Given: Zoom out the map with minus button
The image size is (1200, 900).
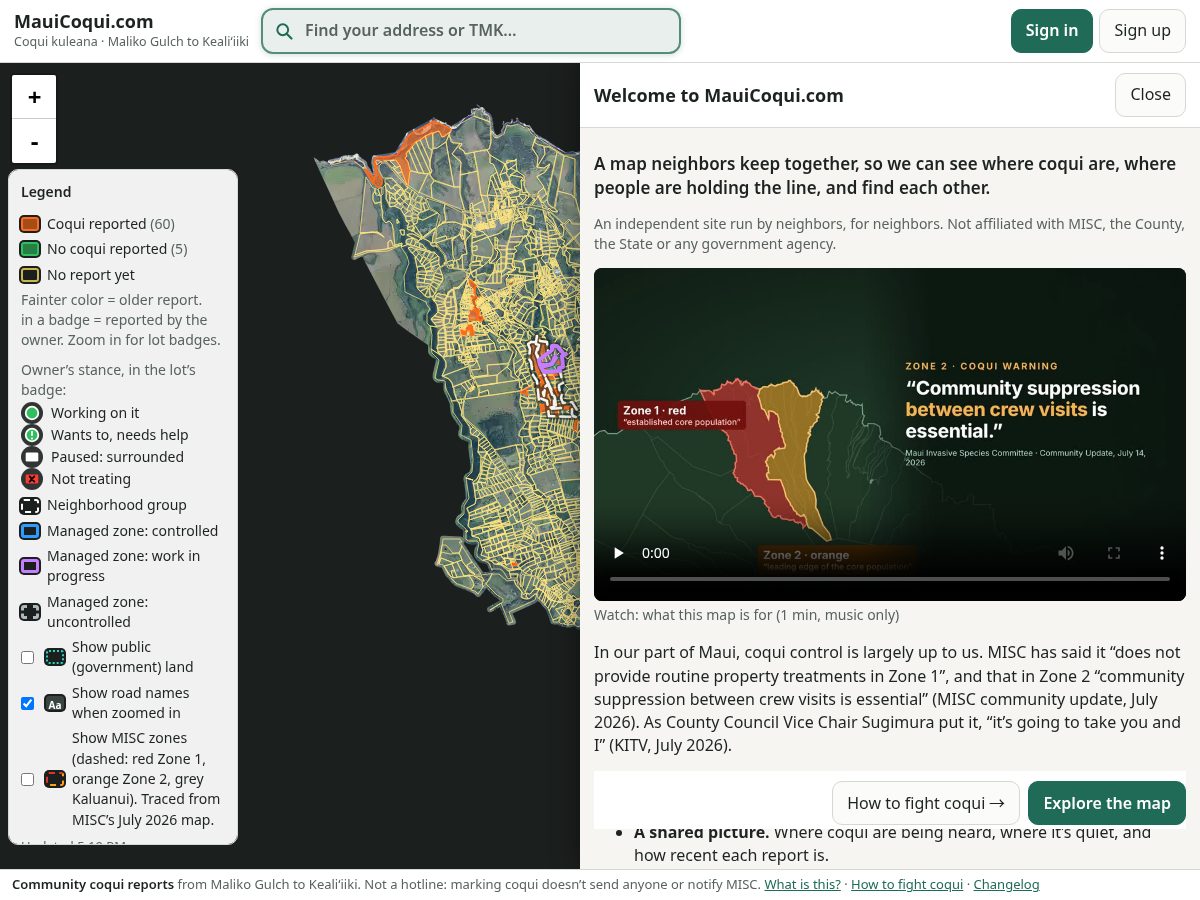Looking at the screenshot, I should (34, 142).
